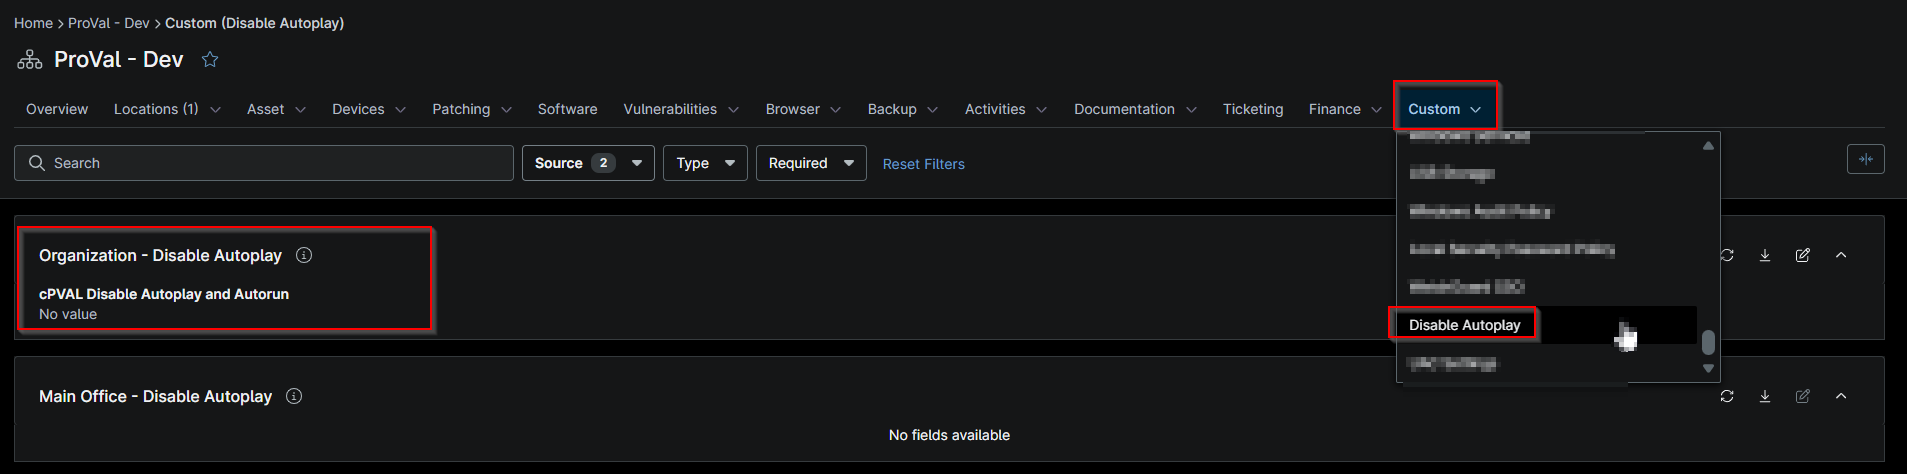1907x474 pixels.
Task: Refresh the Main Office - Disable Autoplay section
Action: (x=1727, y=396)
